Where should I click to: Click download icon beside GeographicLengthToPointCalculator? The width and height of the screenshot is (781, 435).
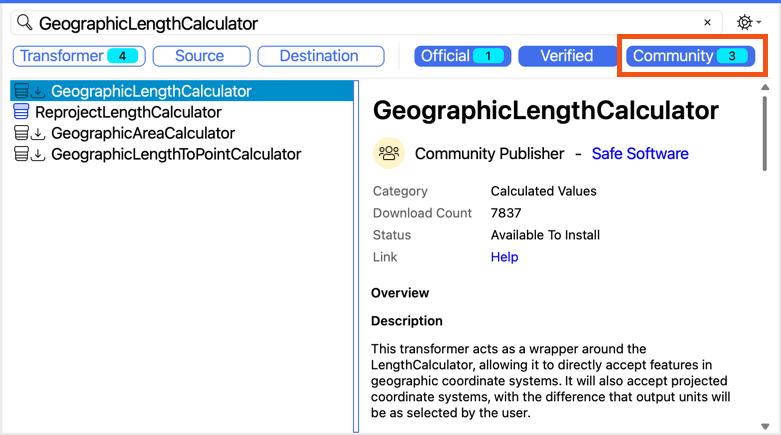[38, 154]
